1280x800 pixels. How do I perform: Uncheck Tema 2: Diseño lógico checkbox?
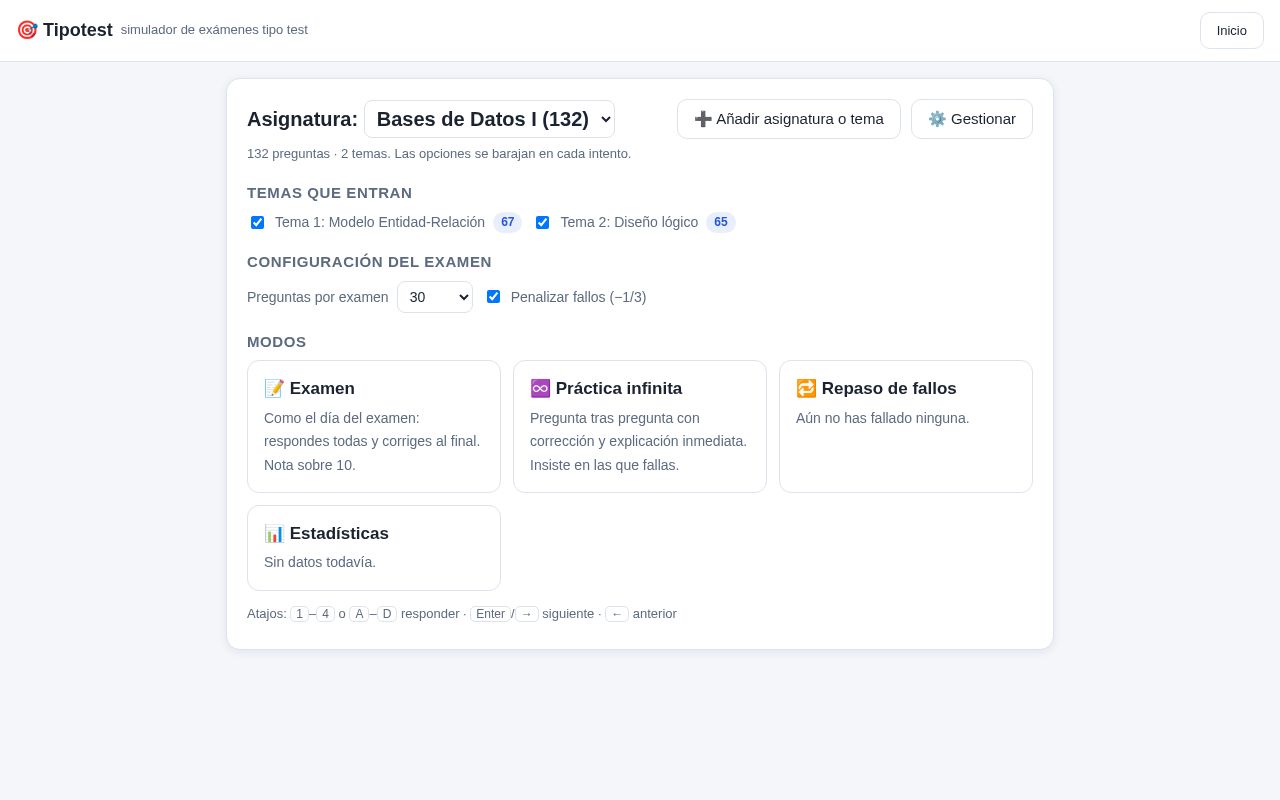(542, 222)
